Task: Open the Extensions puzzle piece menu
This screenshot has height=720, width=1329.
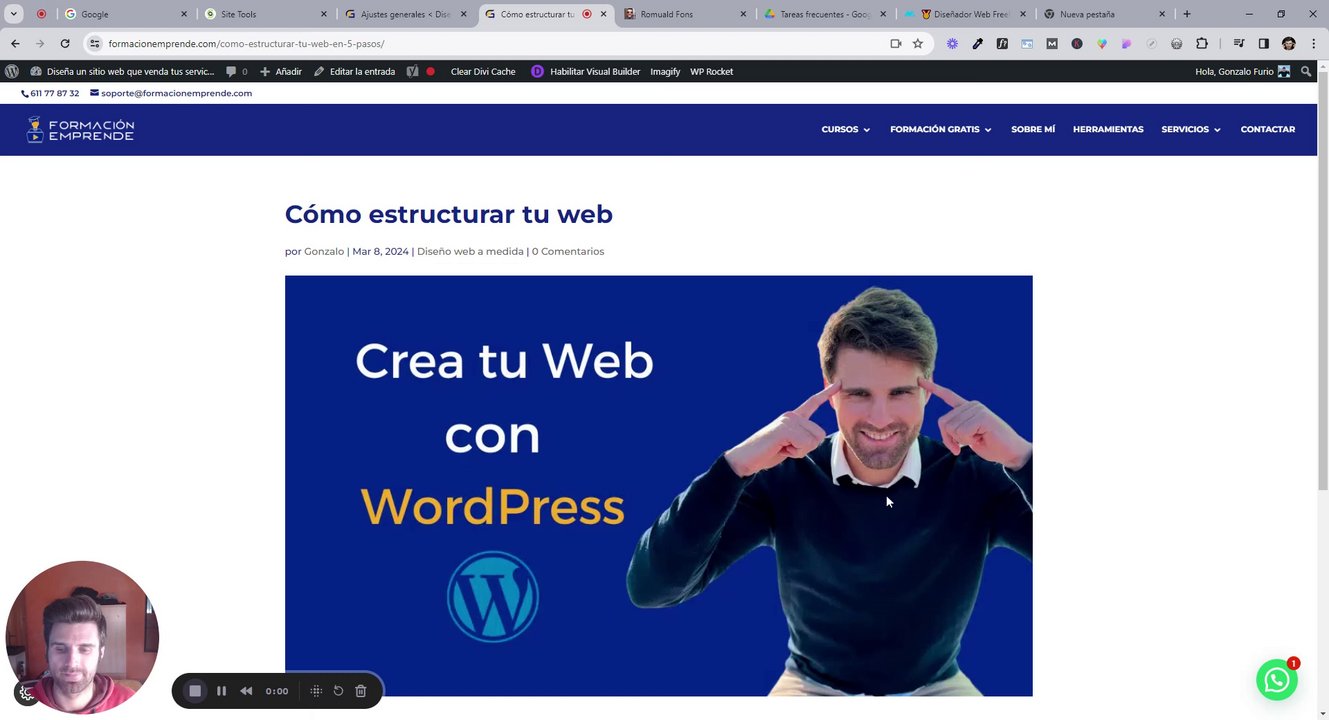Action: point(1202,44)
